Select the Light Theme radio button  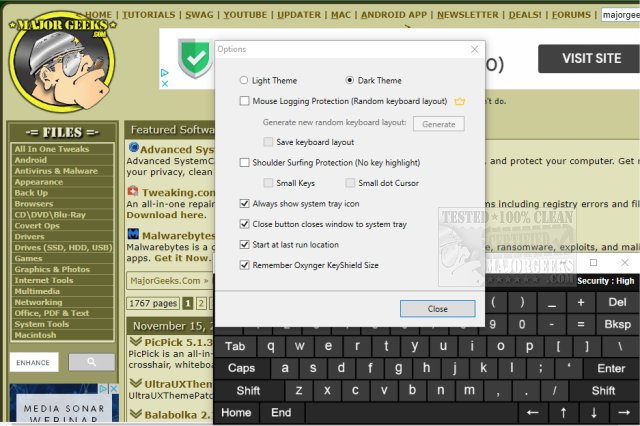click(244, 80)
